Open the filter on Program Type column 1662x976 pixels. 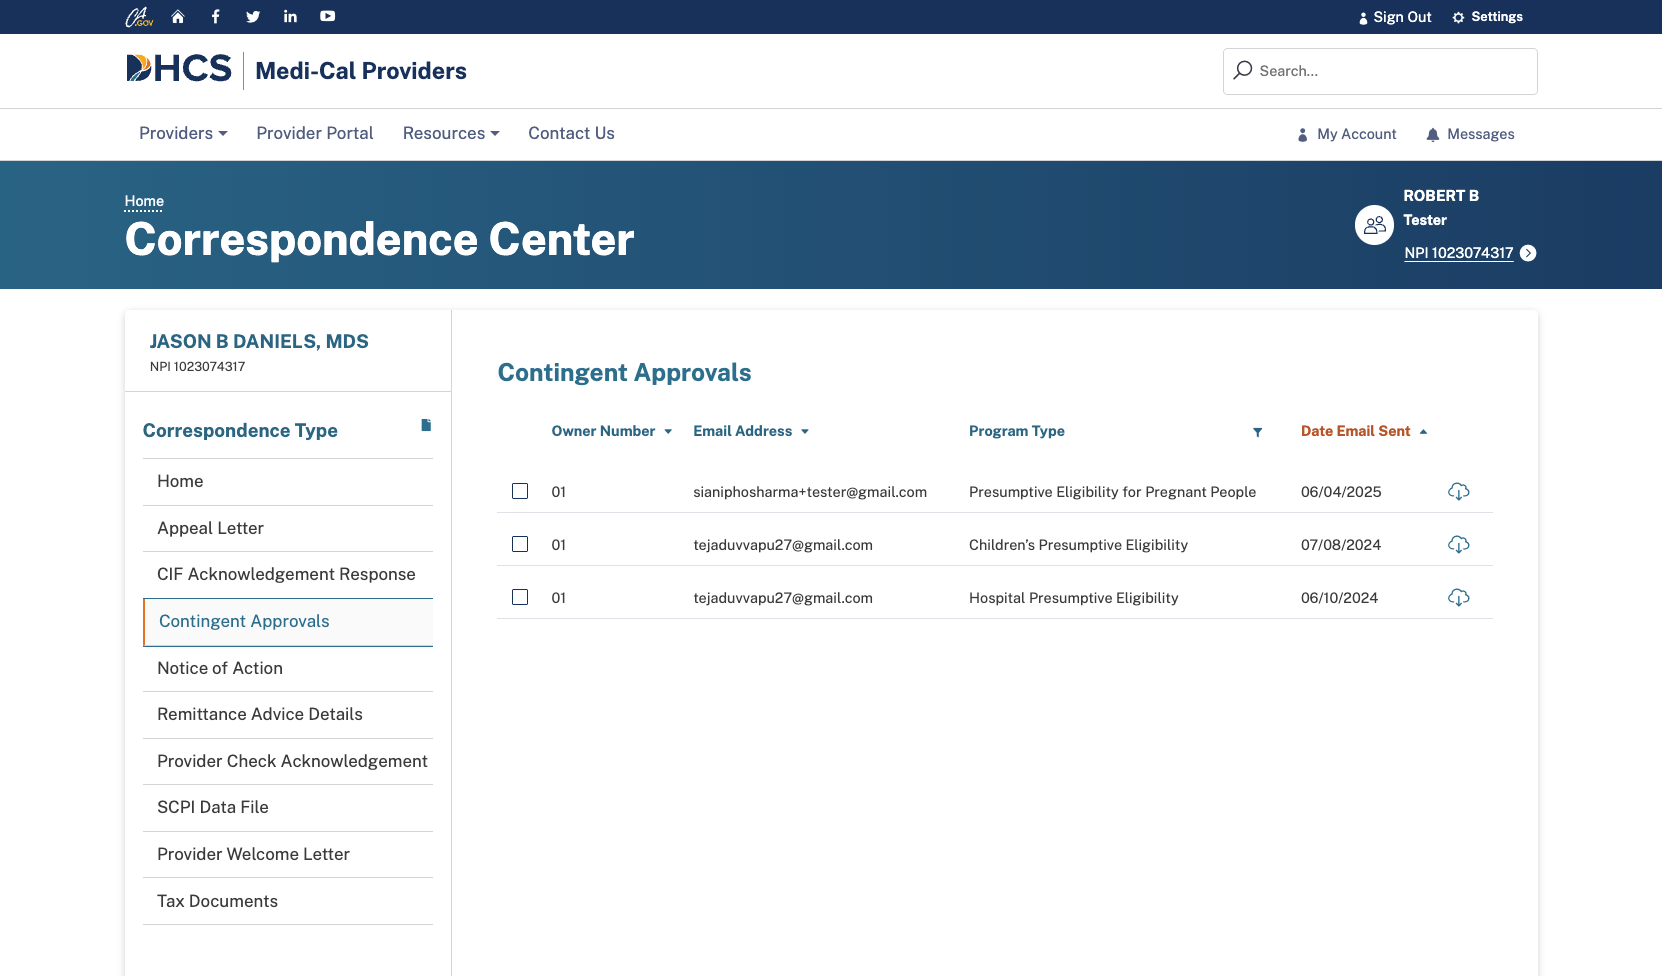pos(1257,432)
